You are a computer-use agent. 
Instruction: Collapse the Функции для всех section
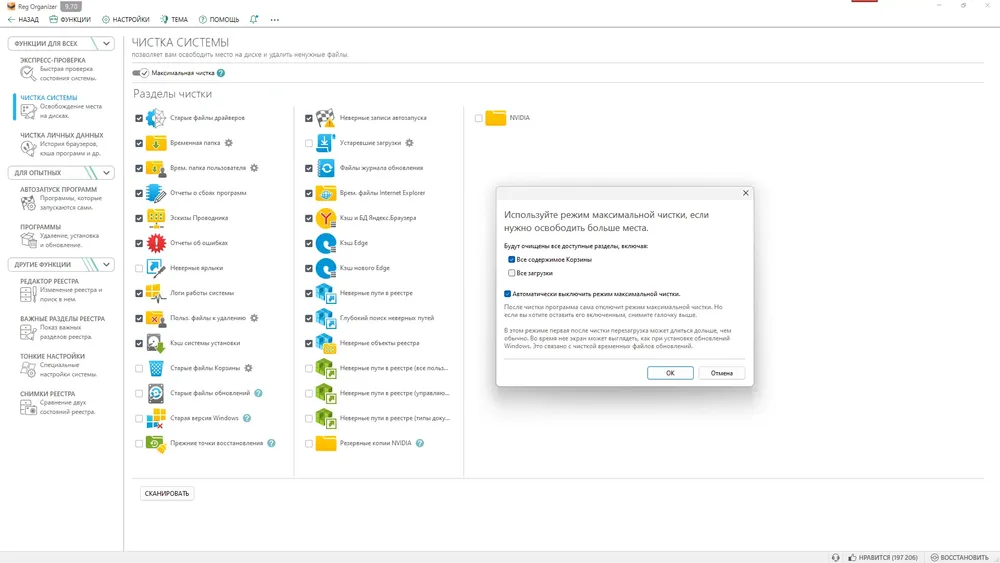[106, 43]
